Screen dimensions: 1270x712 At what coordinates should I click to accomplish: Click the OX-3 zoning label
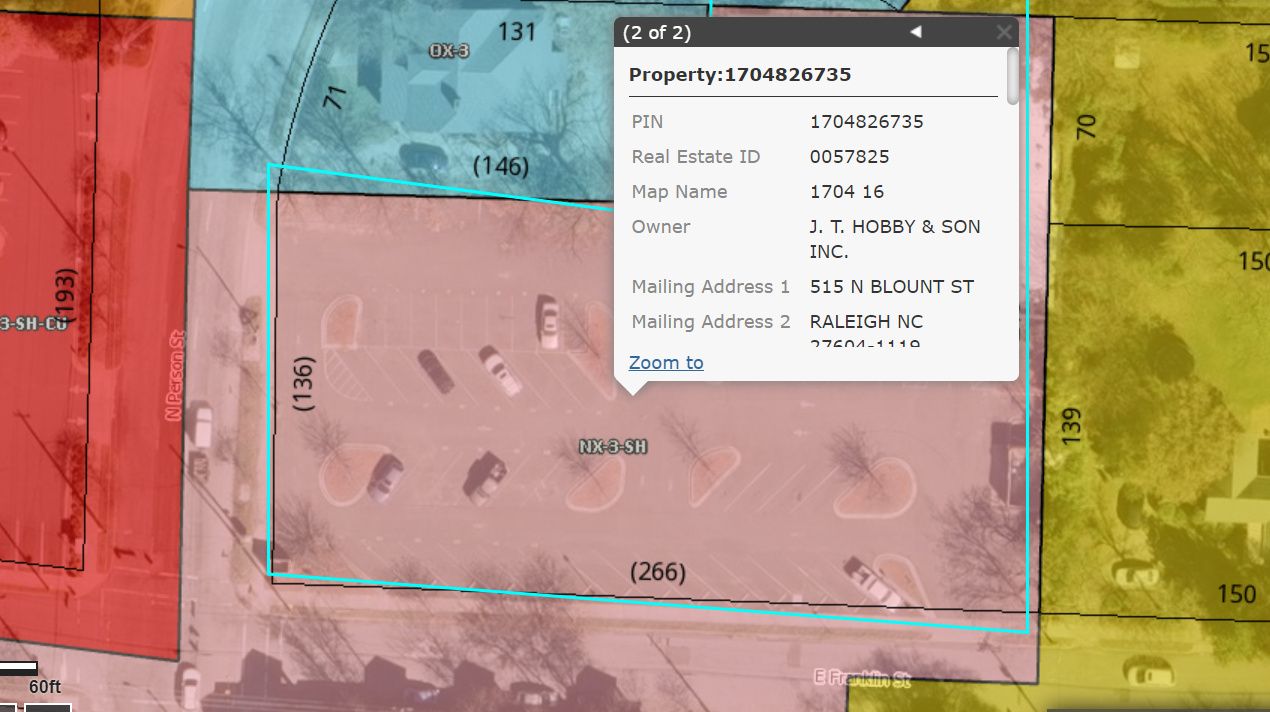(x=449, y=50)
